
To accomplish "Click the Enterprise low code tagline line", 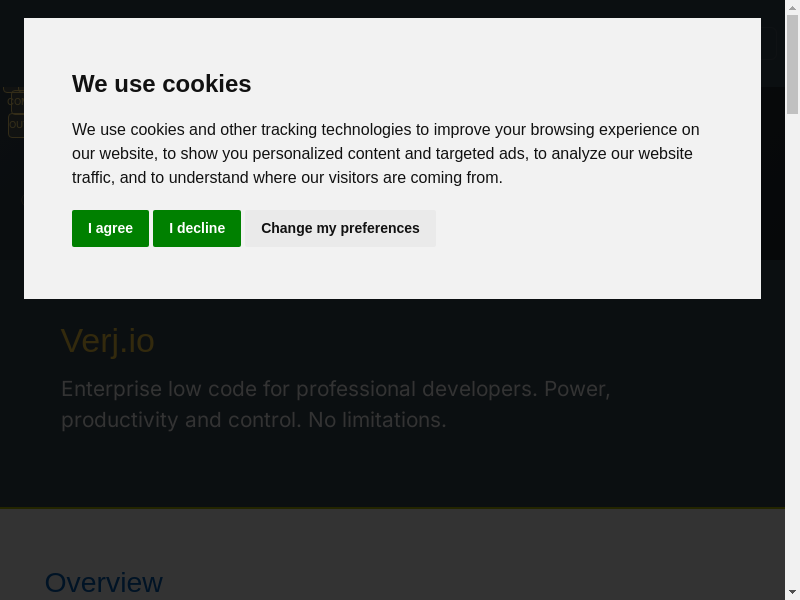I will coord(335,389).
